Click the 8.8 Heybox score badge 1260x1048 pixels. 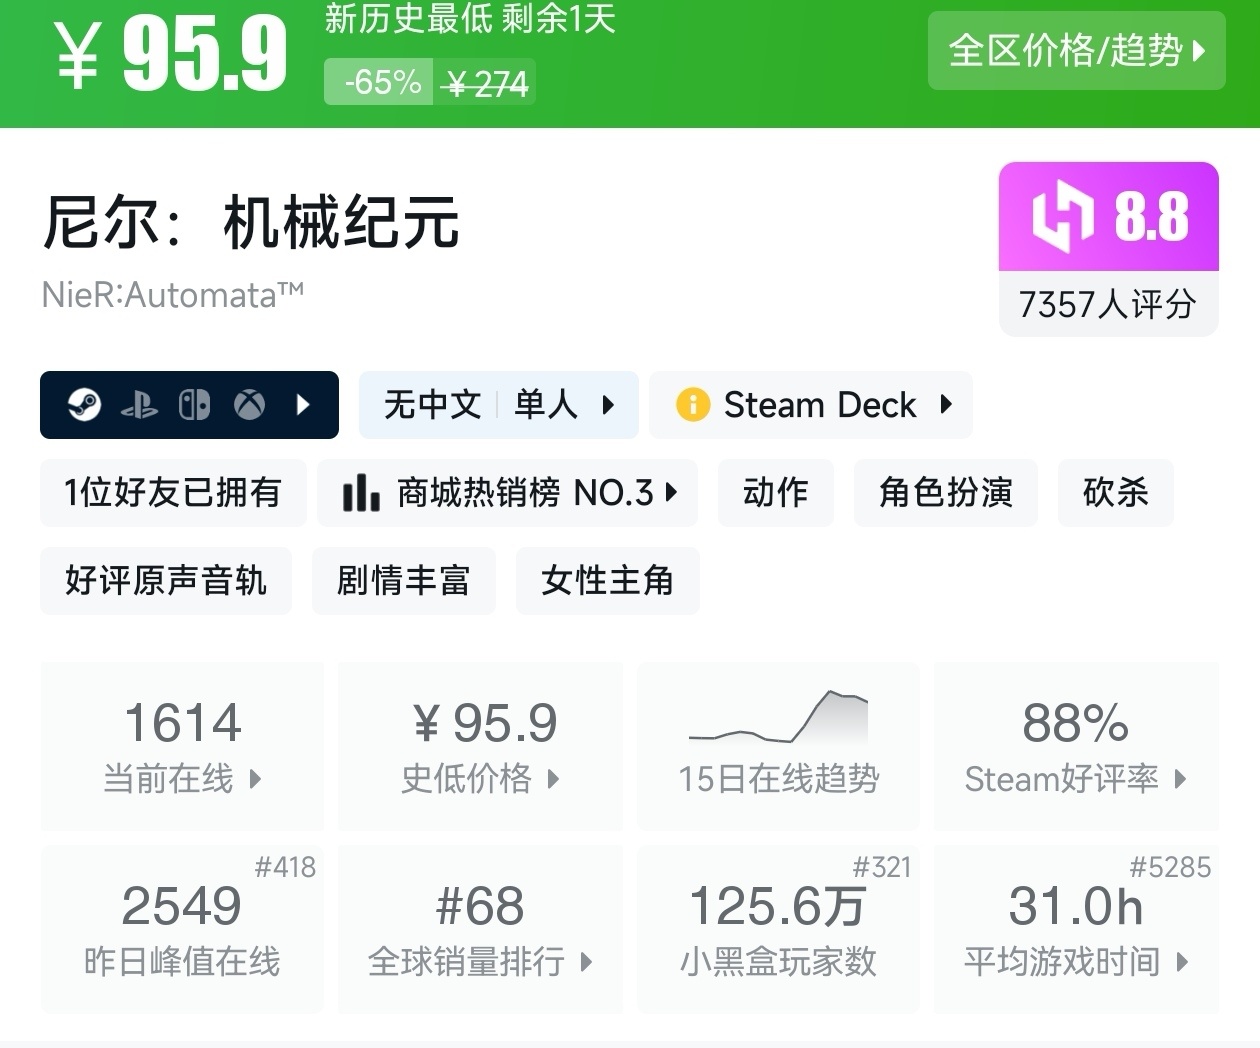tap(1109, 216)
